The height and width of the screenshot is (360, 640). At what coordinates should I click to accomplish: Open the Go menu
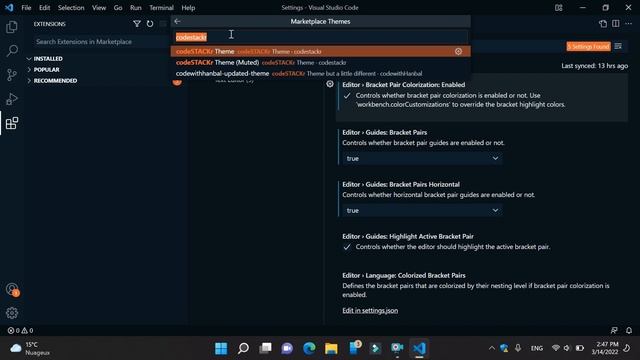(118, 8)
